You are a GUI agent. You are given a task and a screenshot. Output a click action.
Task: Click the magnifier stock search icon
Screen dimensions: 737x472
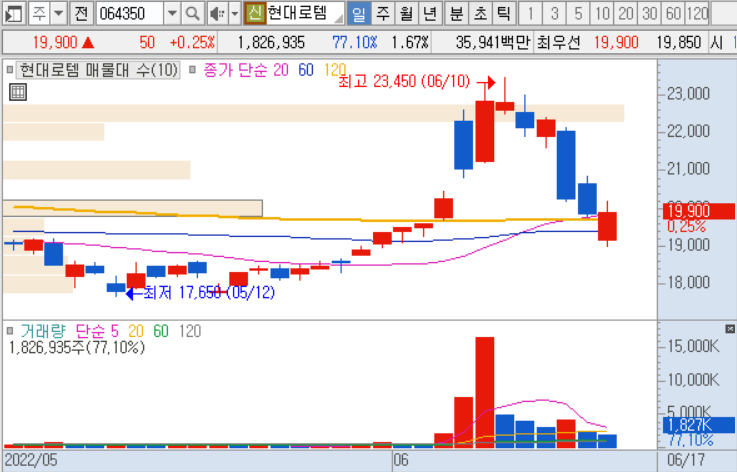pyautogui.click(x=192, y=13)
